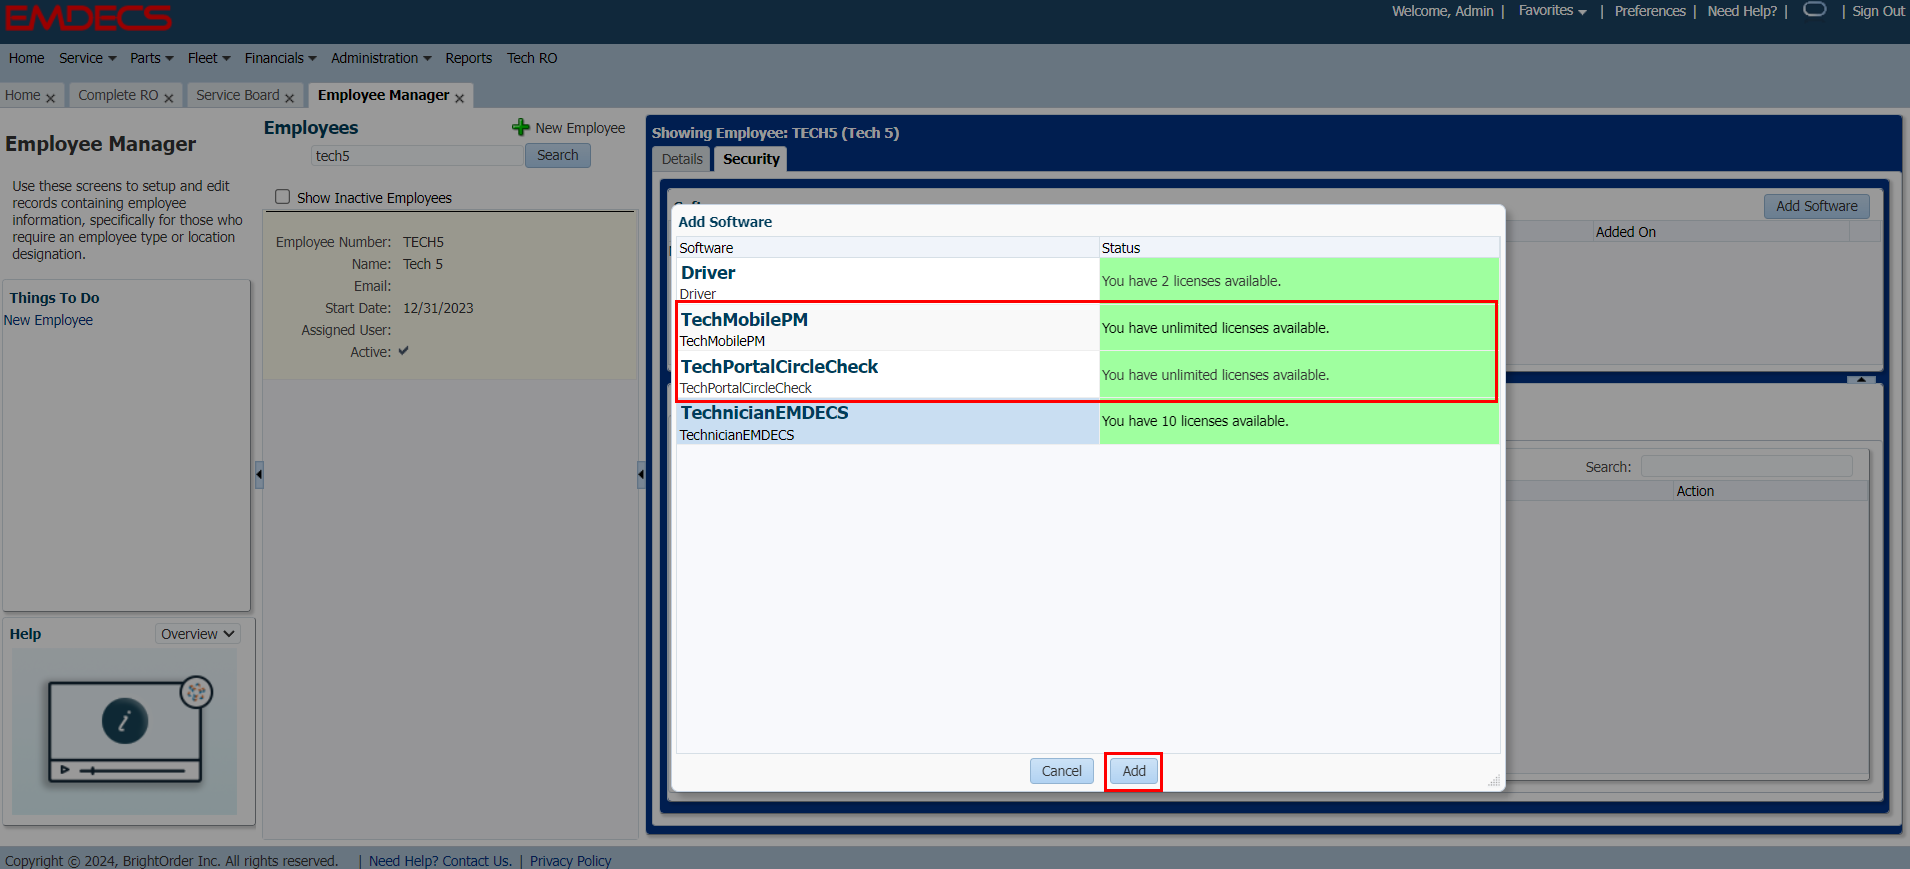Viewport: 1910px width, 869px height.
Task: Click the Add Software button
Action: [x=1816, y=206]
